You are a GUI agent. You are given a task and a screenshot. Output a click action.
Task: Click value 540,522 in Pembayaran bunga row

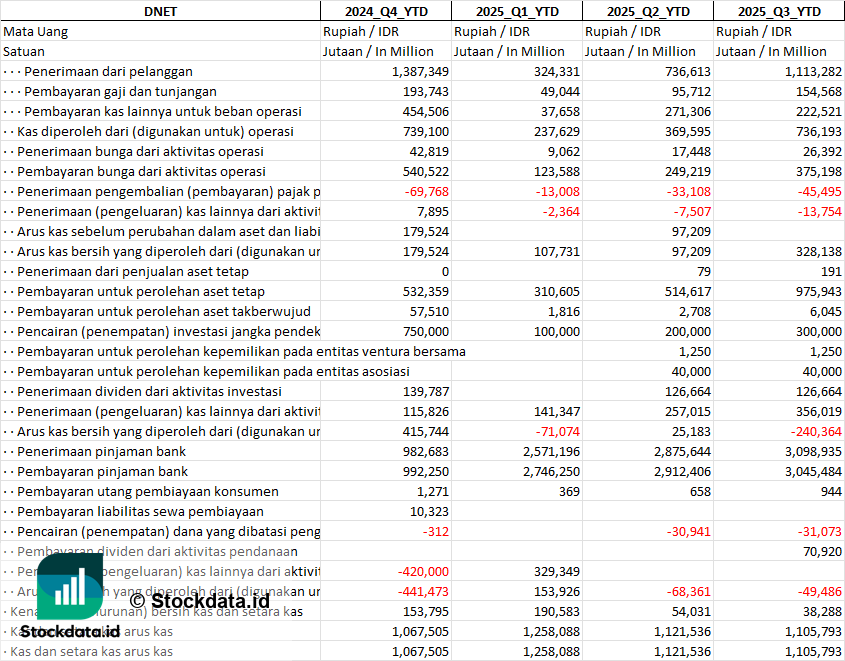(426, 171)
